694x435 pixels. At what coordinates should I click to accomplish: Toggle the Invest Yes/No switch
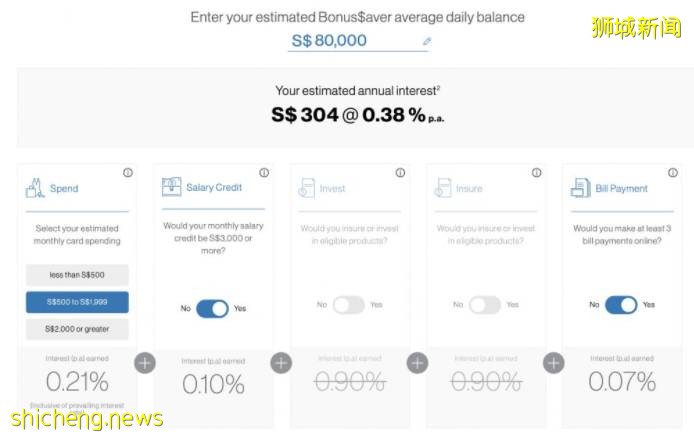[348, 305]
